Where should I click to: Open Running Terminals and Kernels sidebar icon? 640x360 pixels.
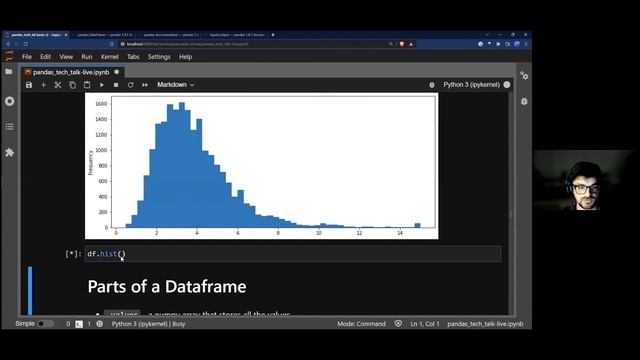(9, 101)
